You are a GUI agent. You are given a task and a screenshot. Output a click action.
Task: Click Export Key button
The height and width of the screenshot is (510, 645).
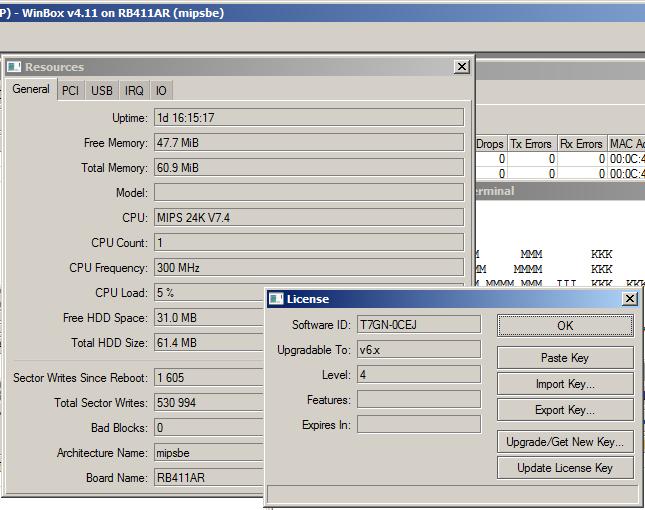[x=565, y=410]
